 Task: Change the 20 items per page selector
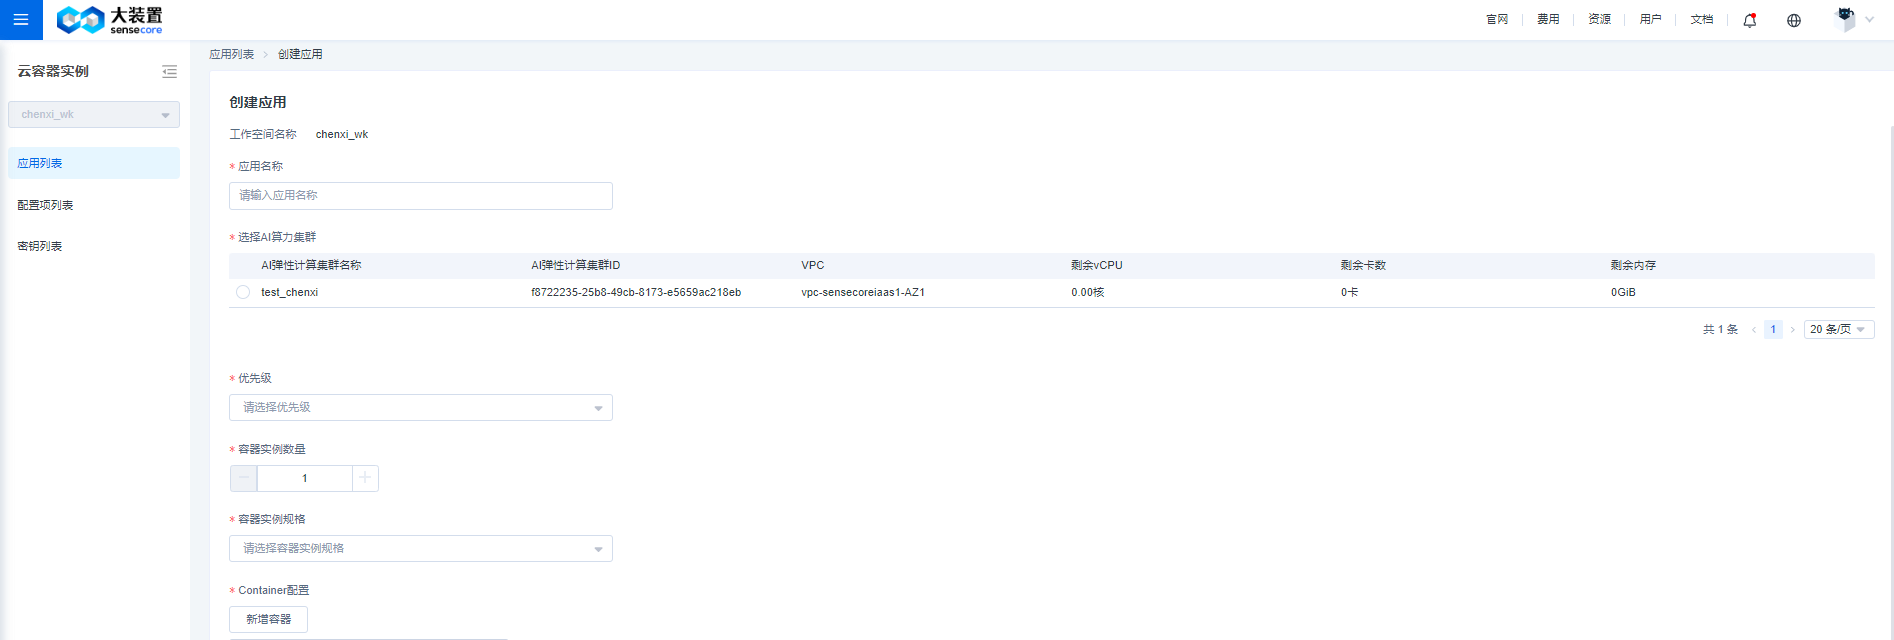click(x=1838, y=330)
